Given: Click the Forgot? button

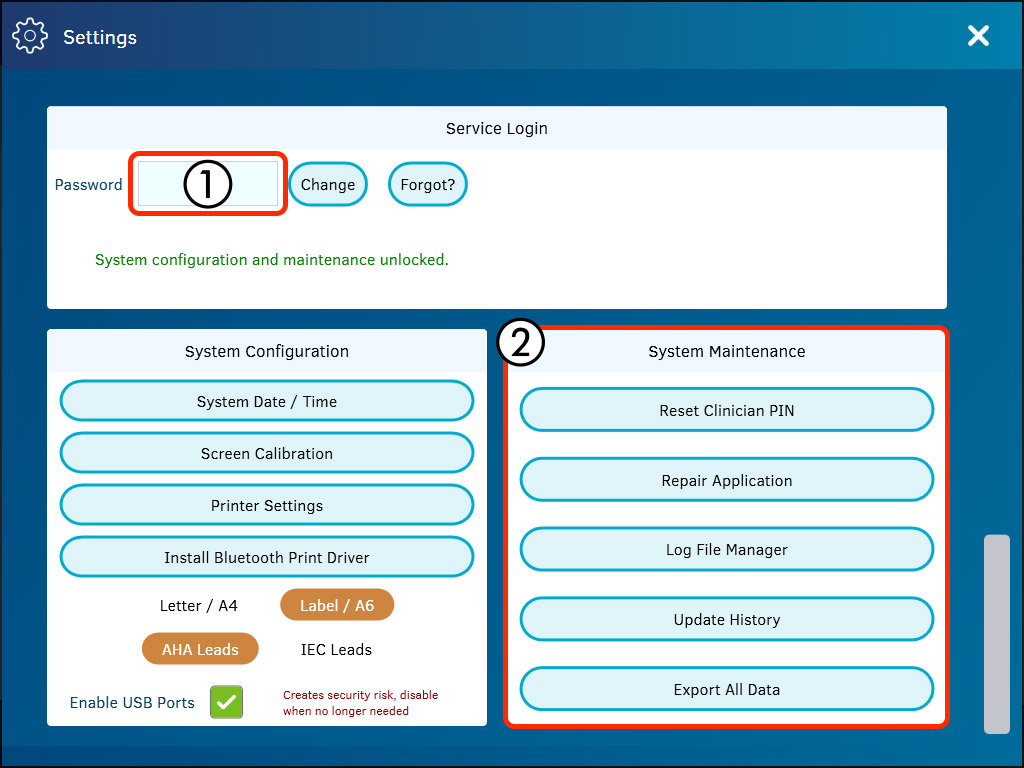Looking at the screenshot, I should click(427, 185).
